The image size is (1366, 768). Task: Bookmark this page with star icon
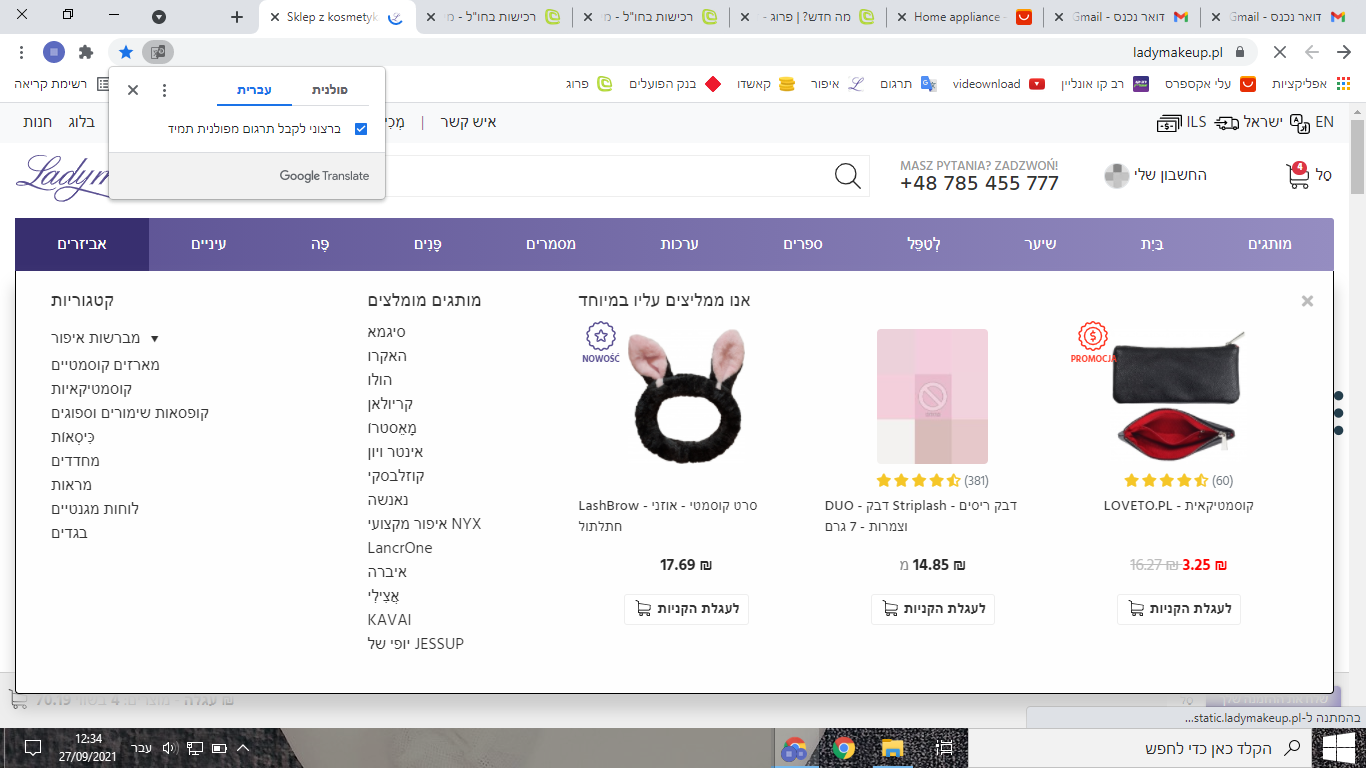(x=125, y=52)
